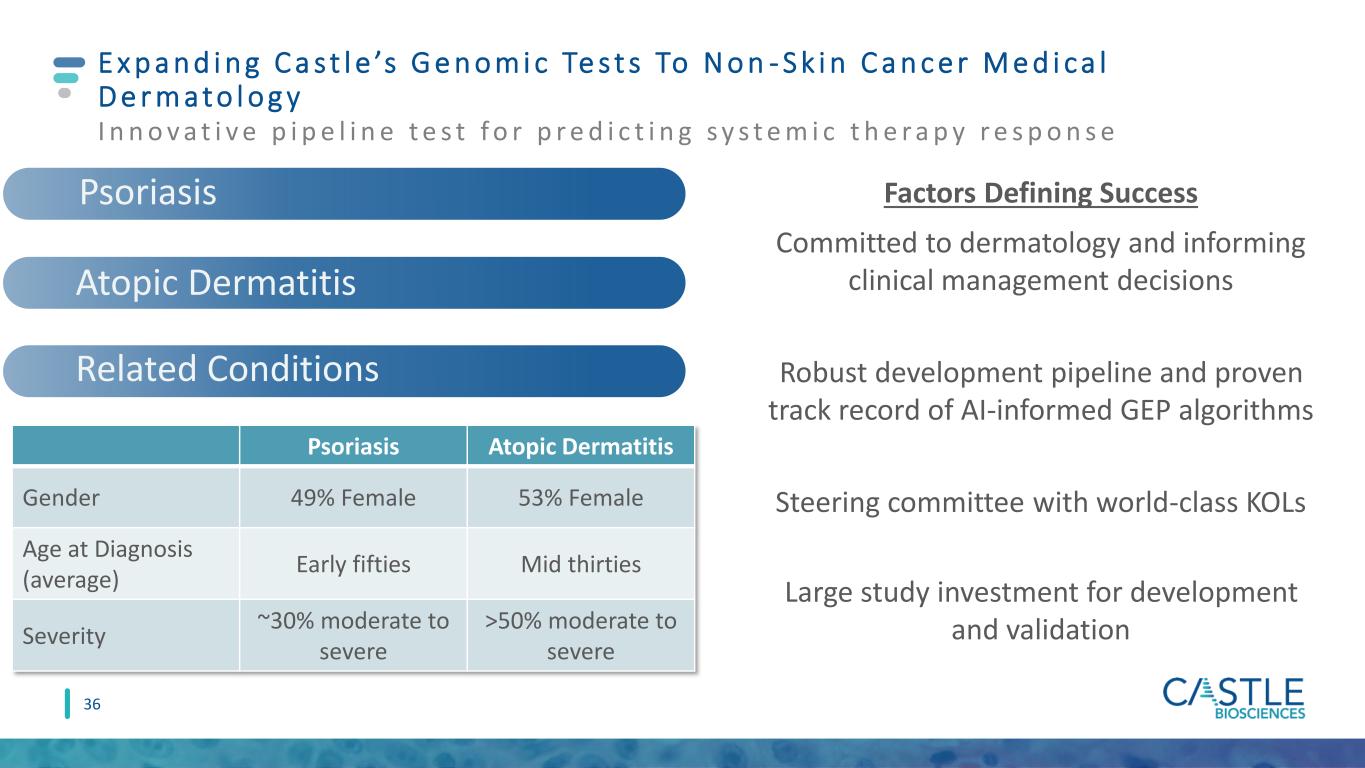Click the 49% Female cell
Viewport: 1365px width, 768px height.
coord(353,497)
